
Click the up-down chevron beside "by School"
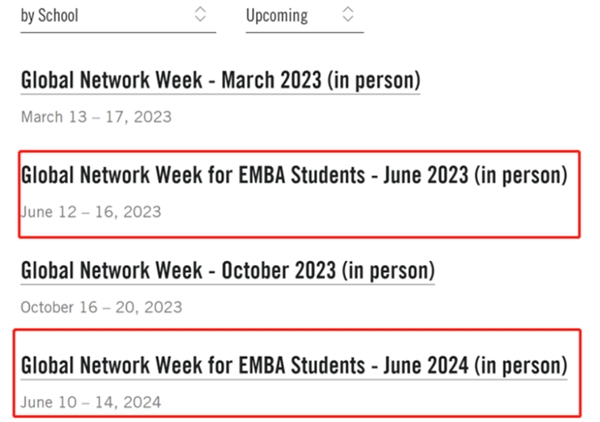(200, 15)
